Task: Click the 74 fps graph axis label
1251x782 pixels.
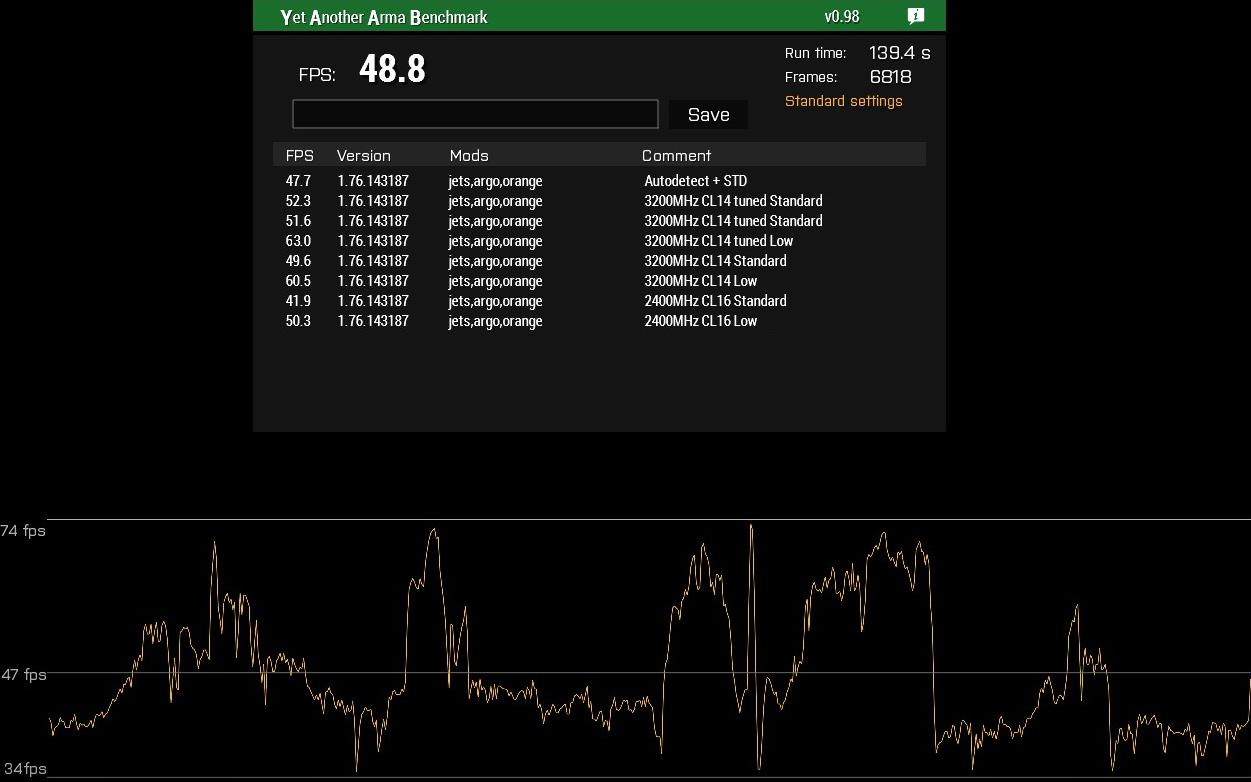Action: coord(23,531)
